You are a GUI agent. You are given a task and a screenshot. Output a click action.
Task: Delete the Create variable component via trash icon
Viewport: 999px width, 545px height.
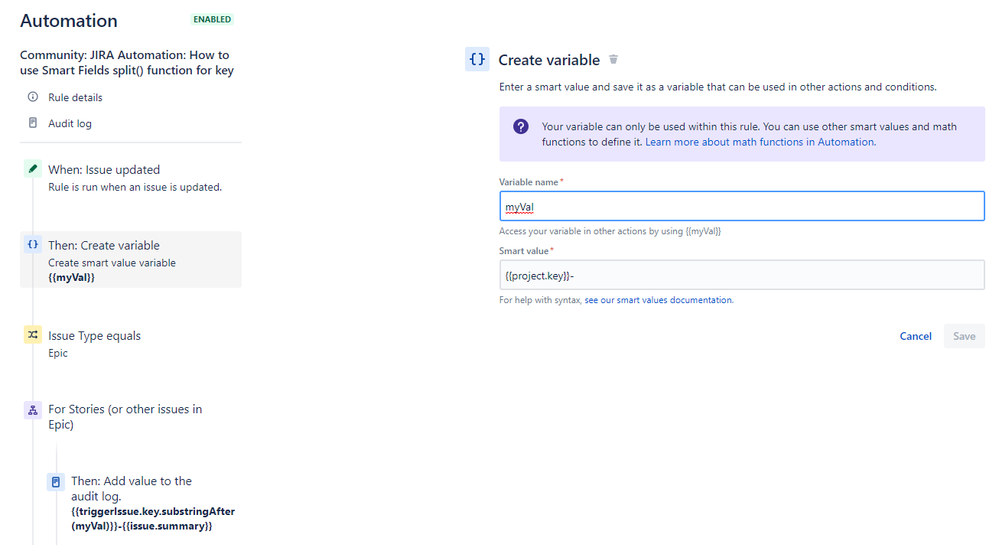click(613, 59)
